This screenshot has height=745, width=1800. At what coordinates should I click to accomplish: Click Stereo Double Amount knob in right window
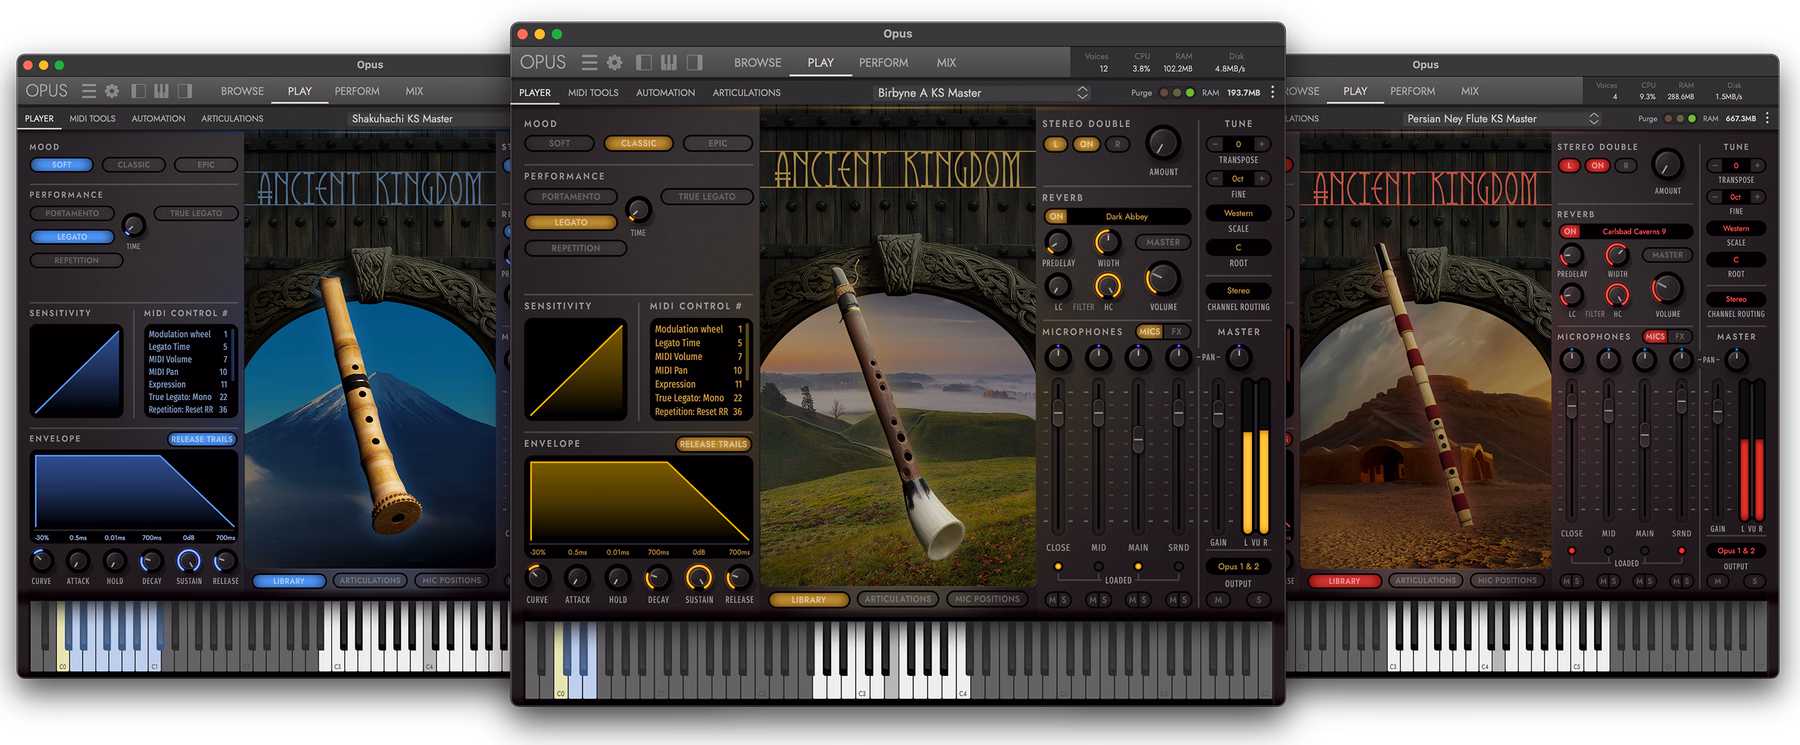click(x=1666, y=164)
